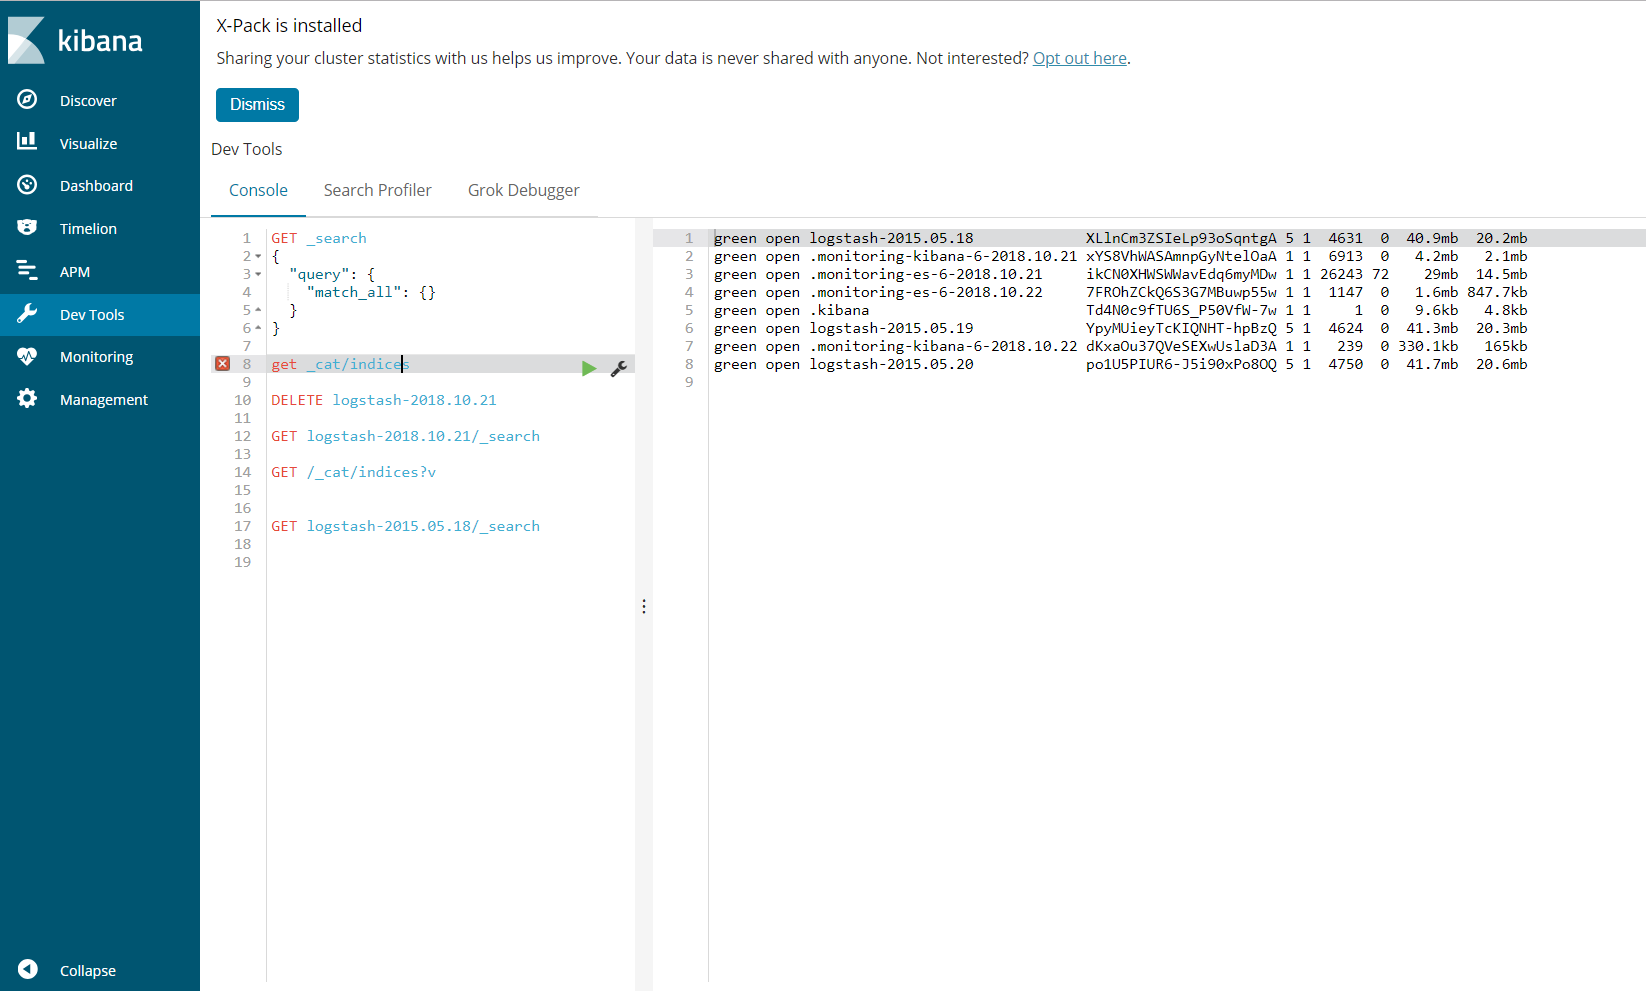Select Monitoring in the sidebar
This screenshot has width=1646, height=991.
tap(96, 357)
